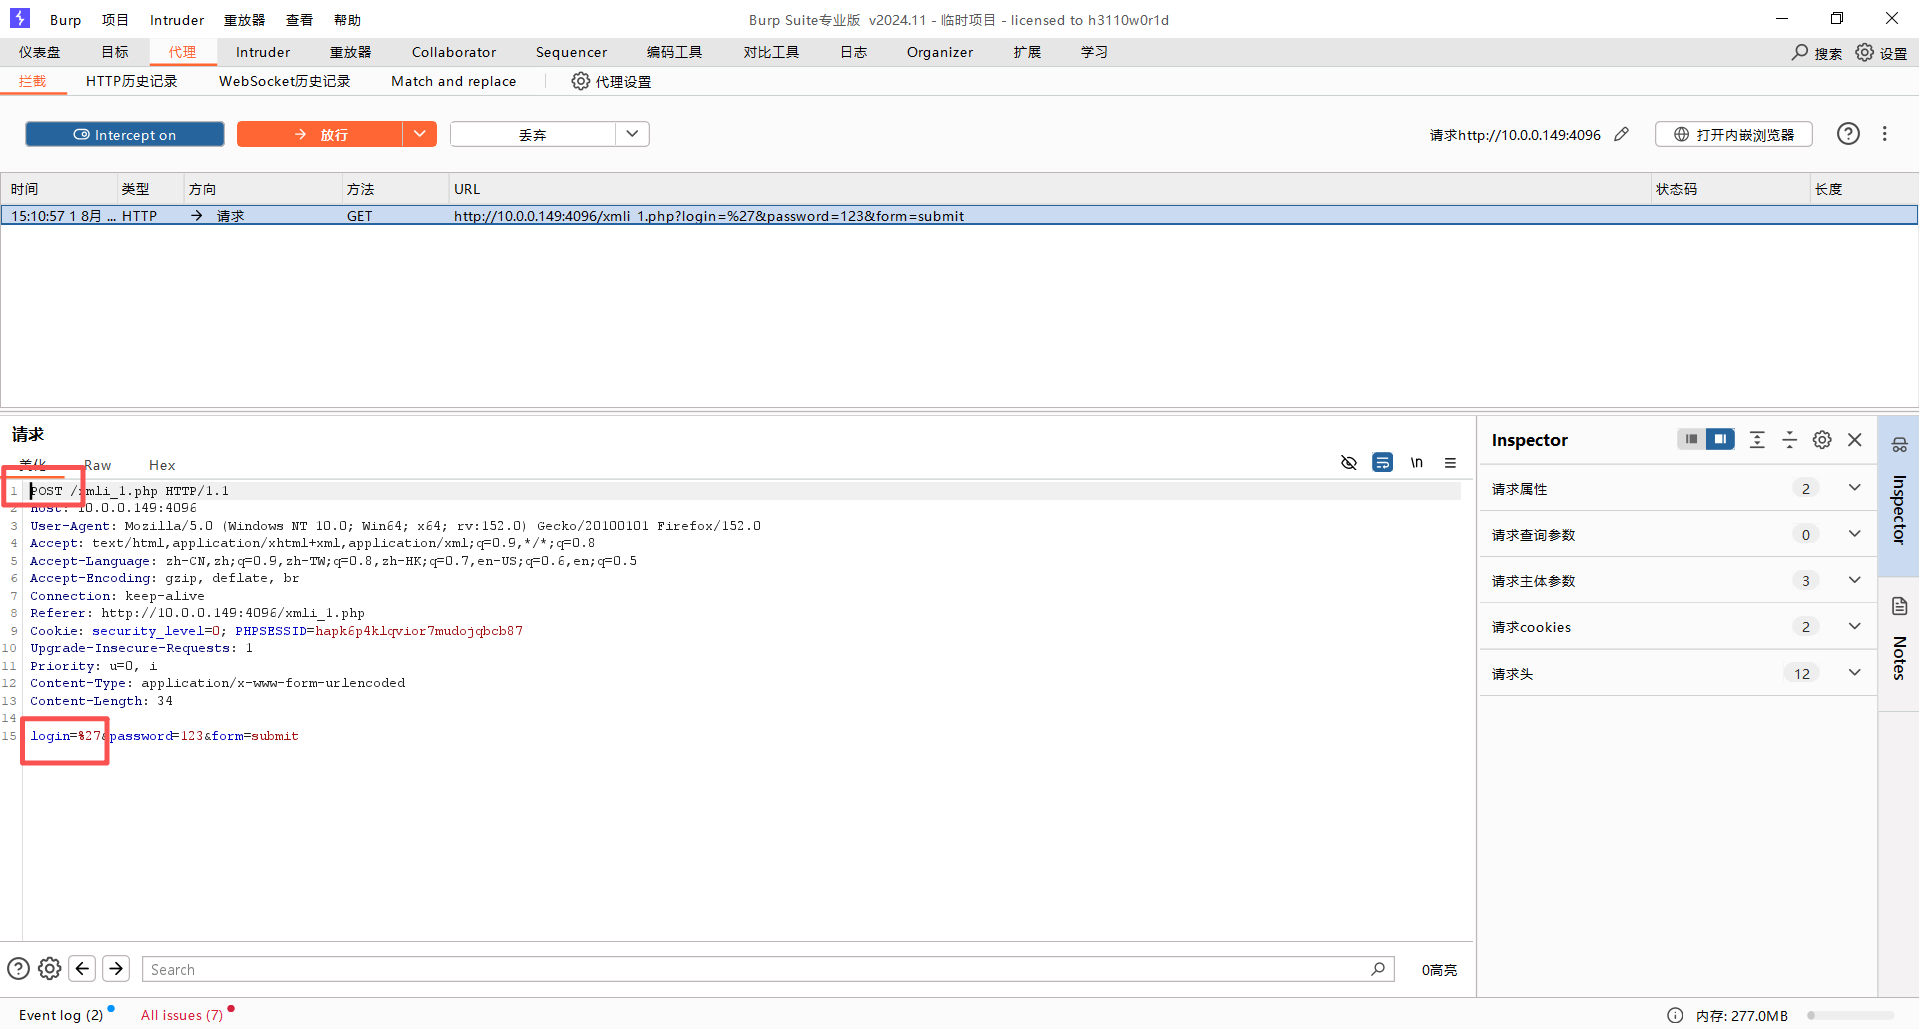Go to the previous search match arrow
This screenshot has height=1030, width=1920.
tap(83, 969)
